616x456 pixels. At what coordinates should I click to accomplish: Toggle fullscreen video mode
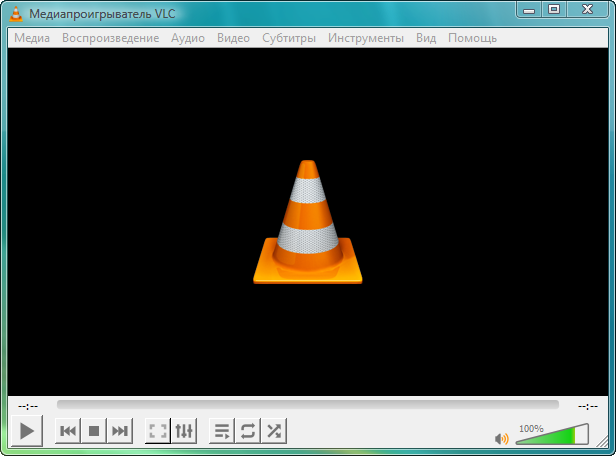158,431
